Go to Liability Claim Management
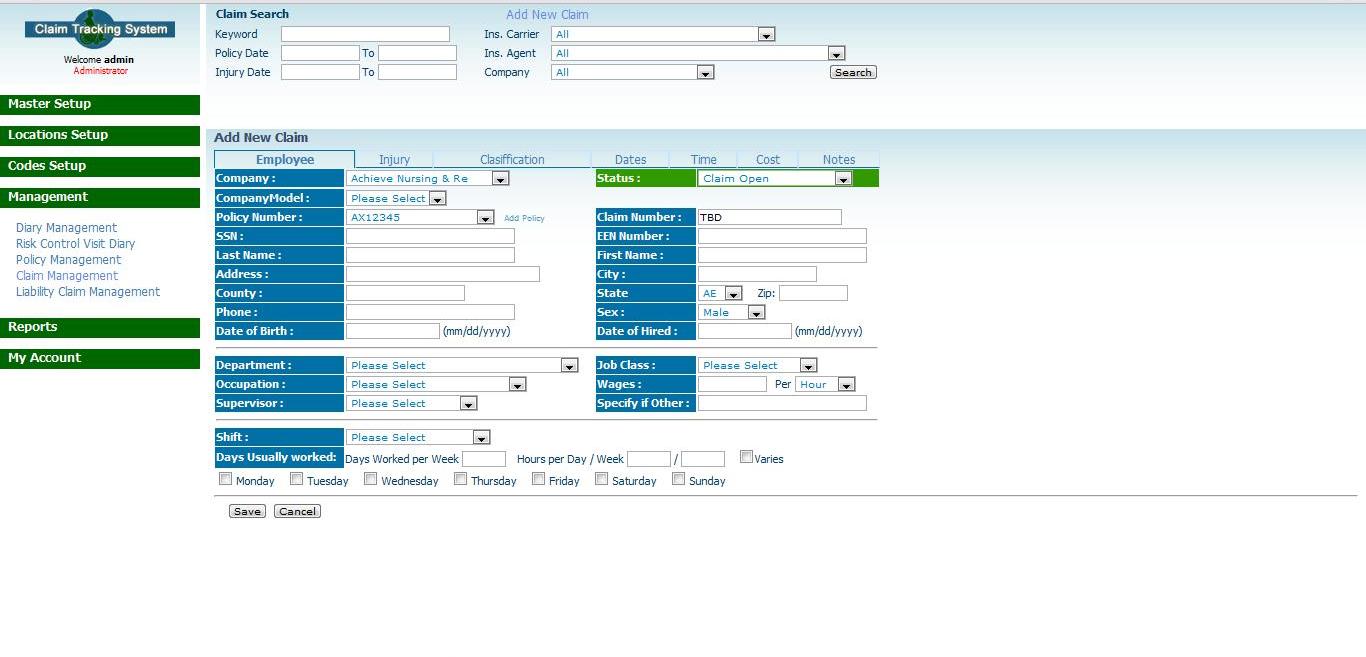Screen dimensions: 1366x657 click(x=88, y=292)
